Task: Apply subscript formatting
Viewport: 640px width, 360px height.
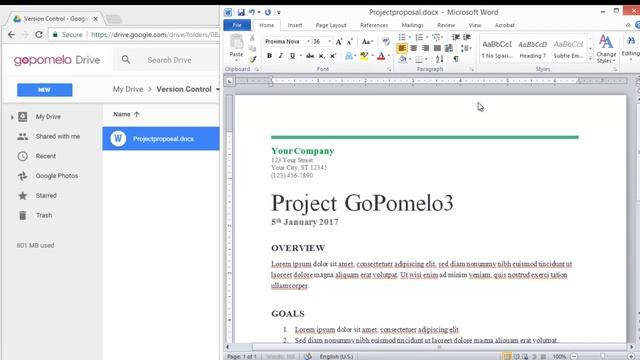Action: click(x=322, y=56)
